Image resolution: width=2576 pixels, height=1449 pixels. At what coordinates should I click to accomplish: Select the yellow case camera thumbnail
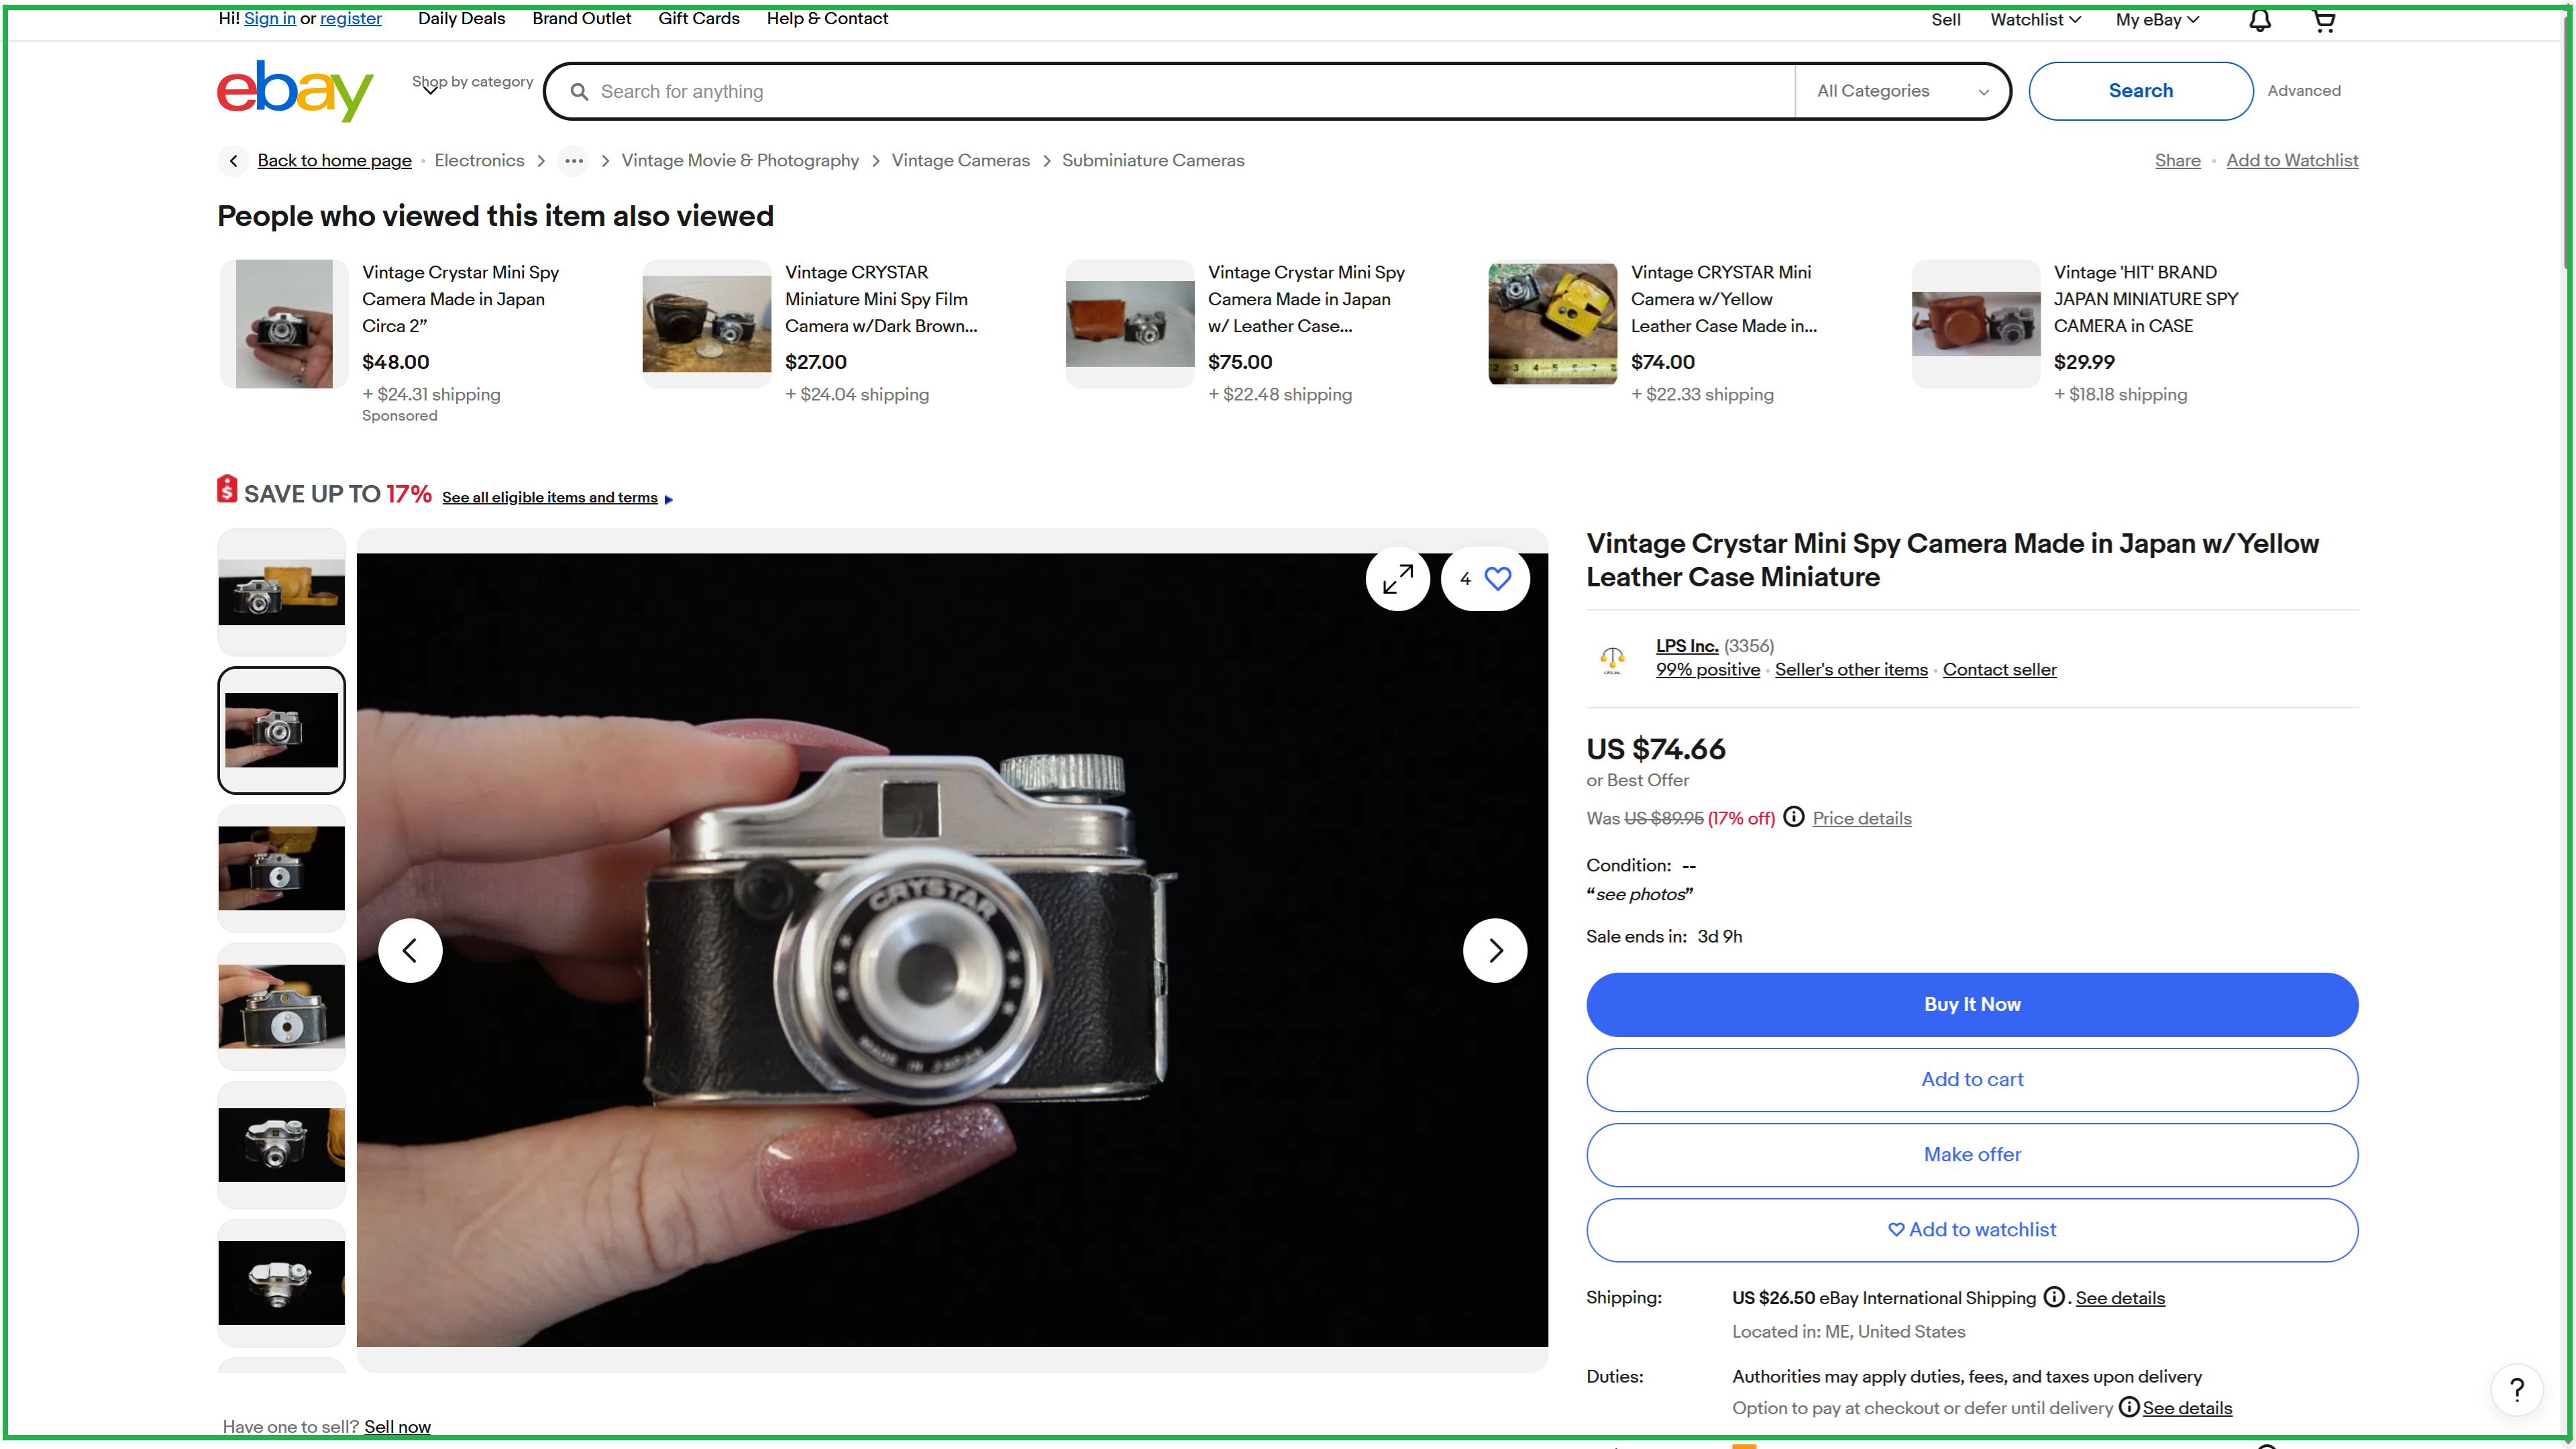coord(281,591)
